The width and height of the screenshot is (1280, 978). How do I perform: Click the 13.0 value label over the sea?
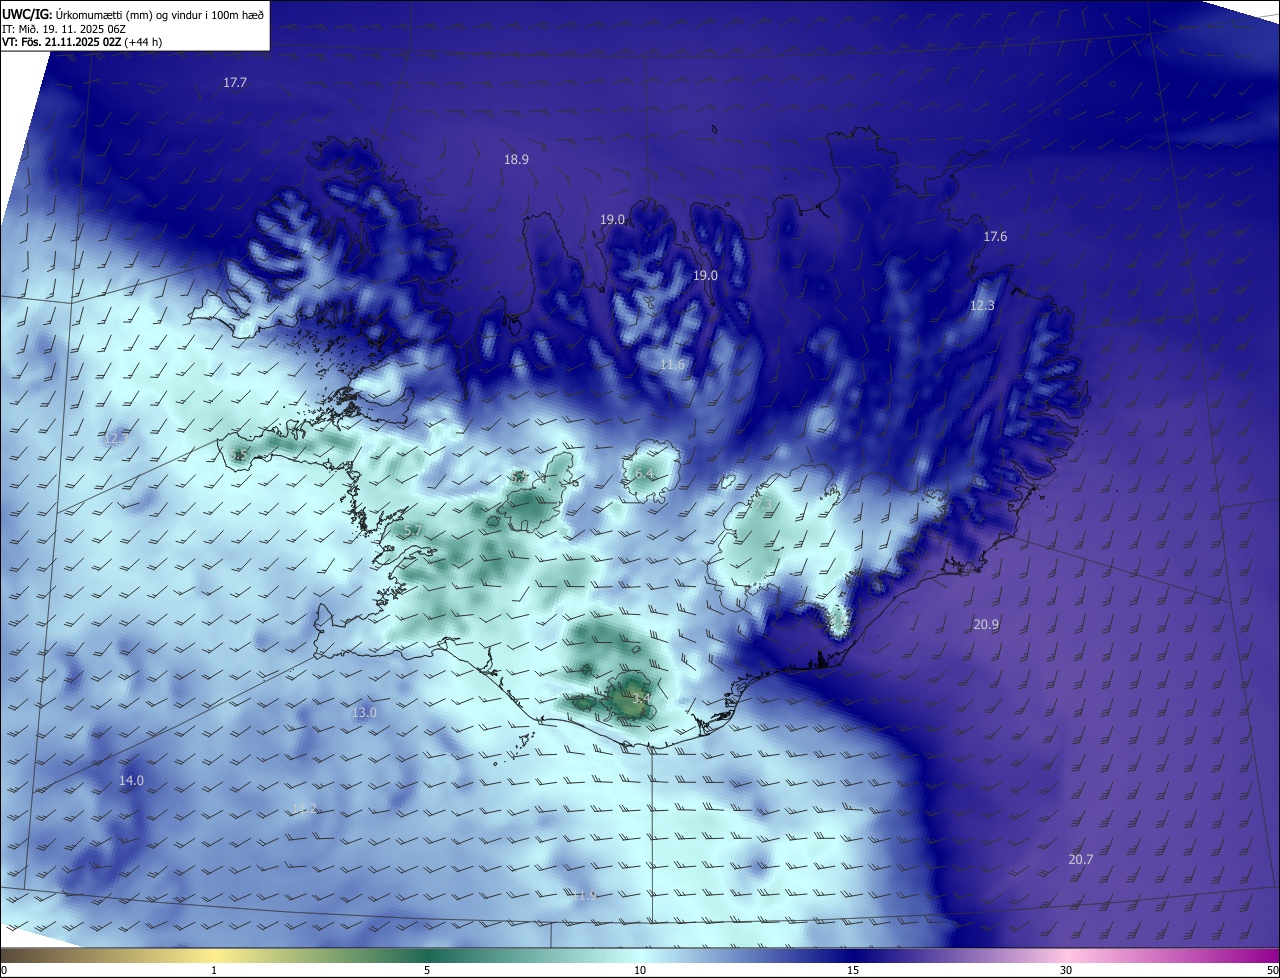pyautogui.click(x=364, y=713)
